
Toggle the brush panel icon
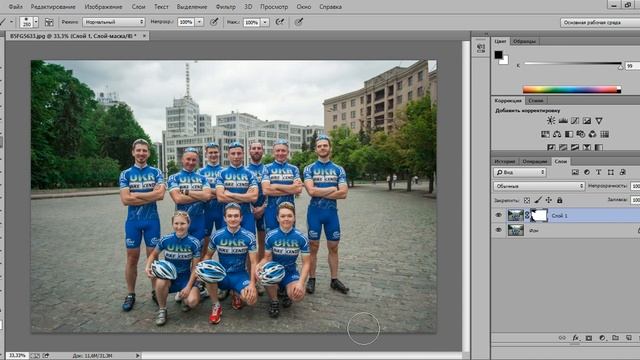coord(49,22)
